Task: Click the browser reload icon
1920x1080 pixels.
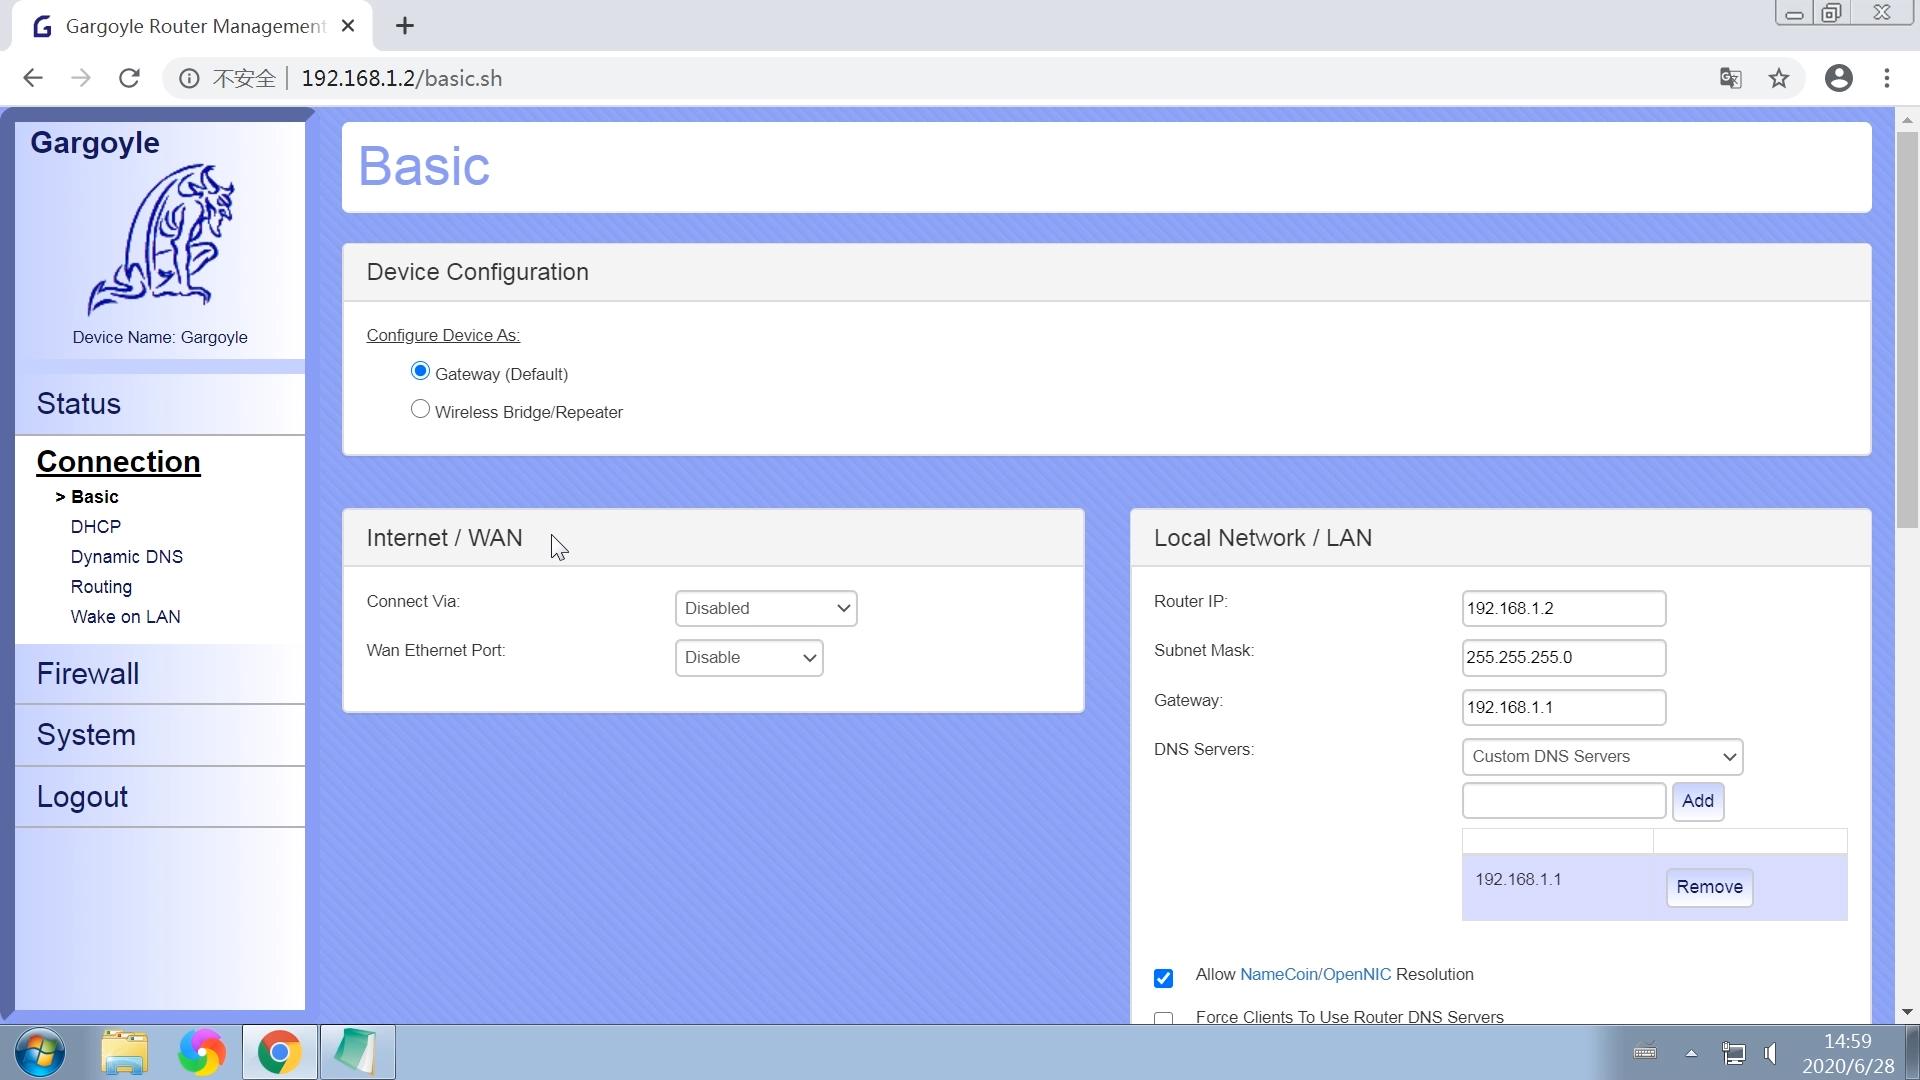Action: (x=129, y=78)
